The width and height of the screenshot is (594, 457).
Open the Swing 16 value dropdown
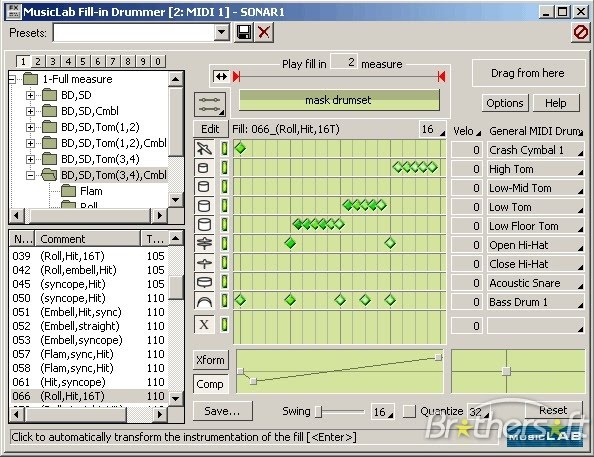tap(383, 412)
